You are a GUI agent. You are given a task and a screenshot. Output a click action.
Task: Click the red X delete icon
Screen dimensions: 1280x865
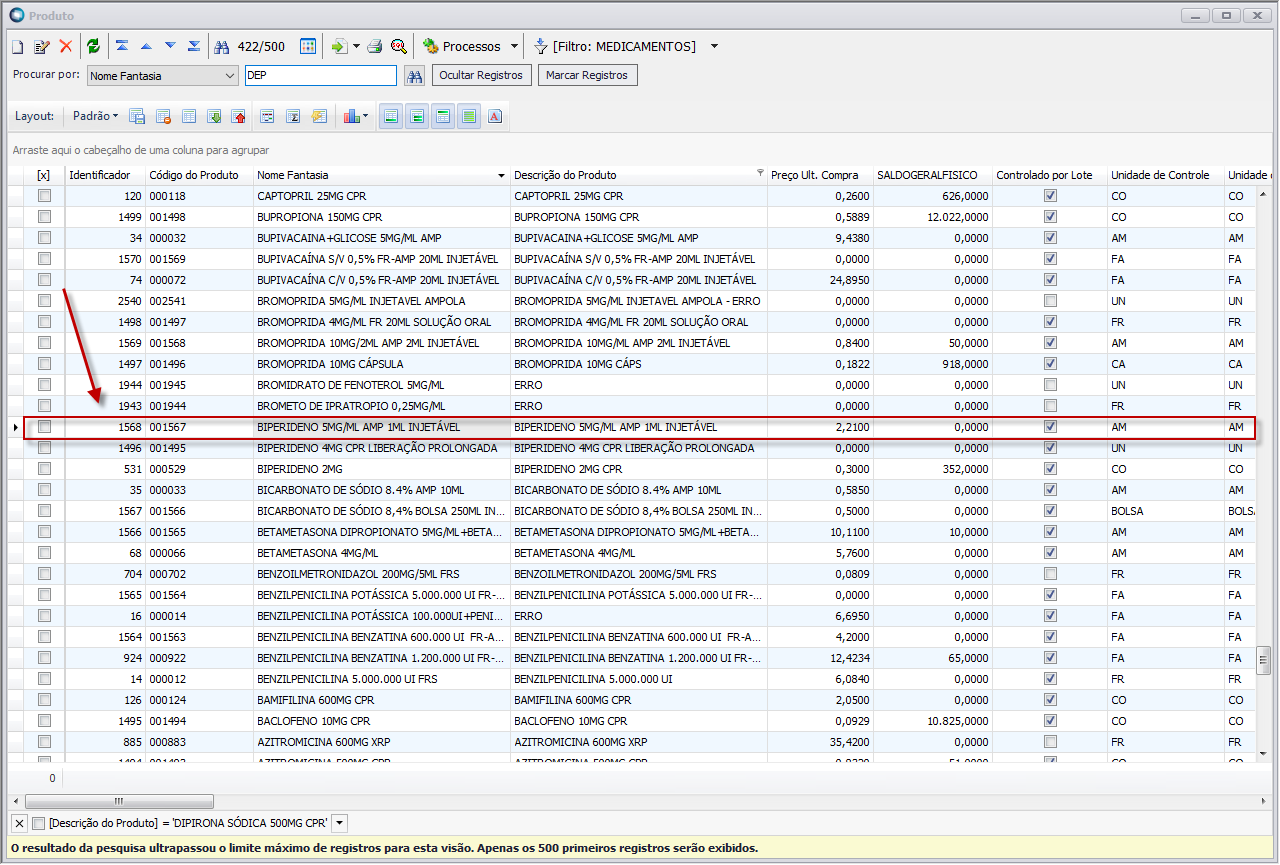pos(66,46)
